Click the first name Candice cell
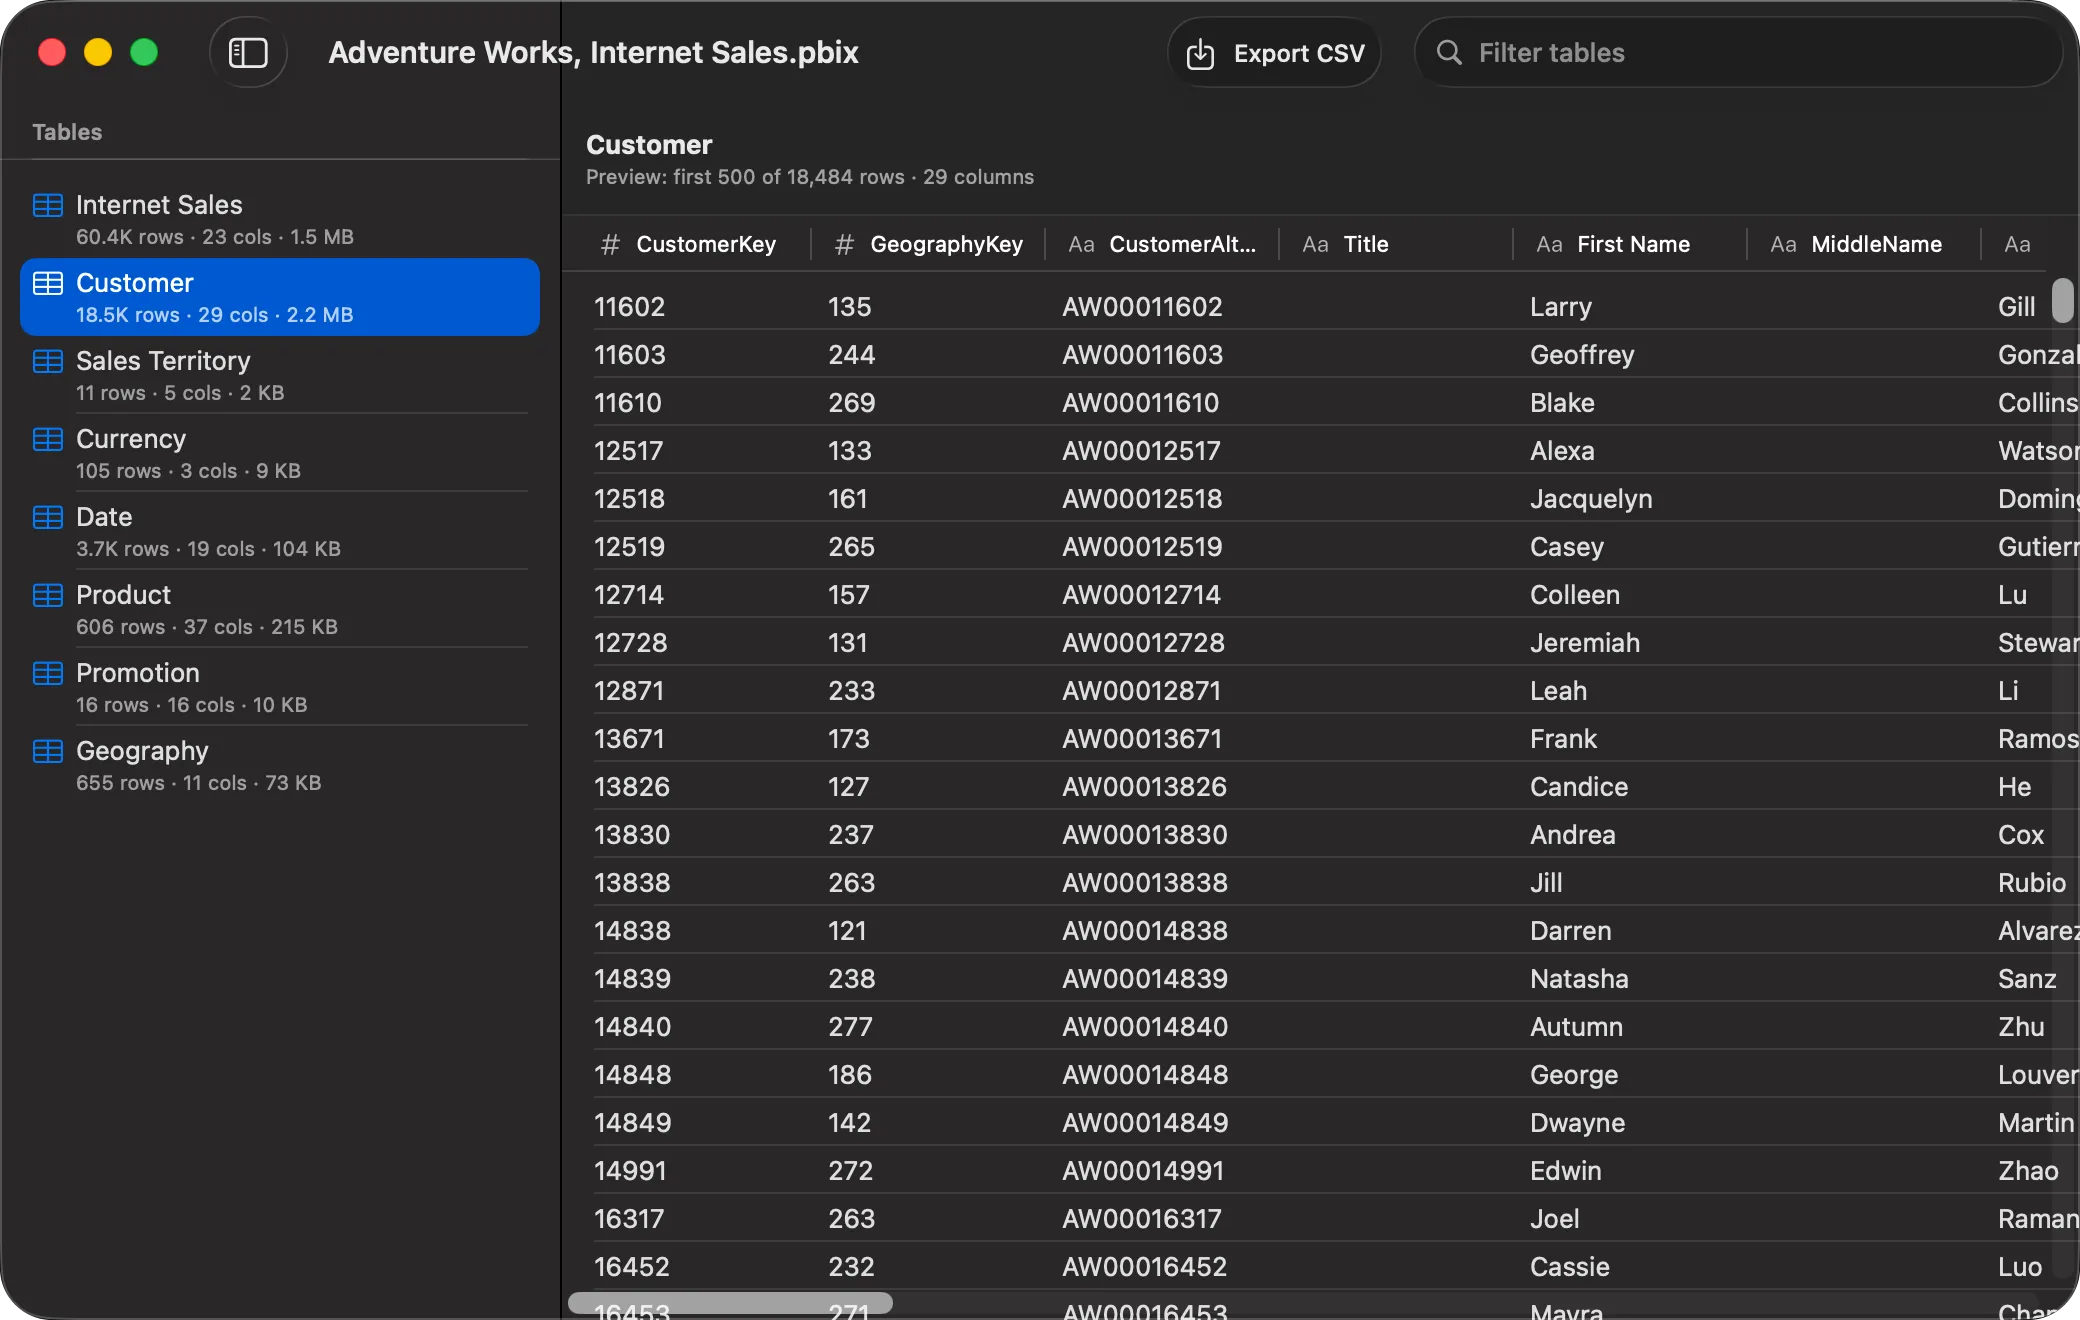The width and height of the screenshot is (2080, 1320). (1579, 787)
